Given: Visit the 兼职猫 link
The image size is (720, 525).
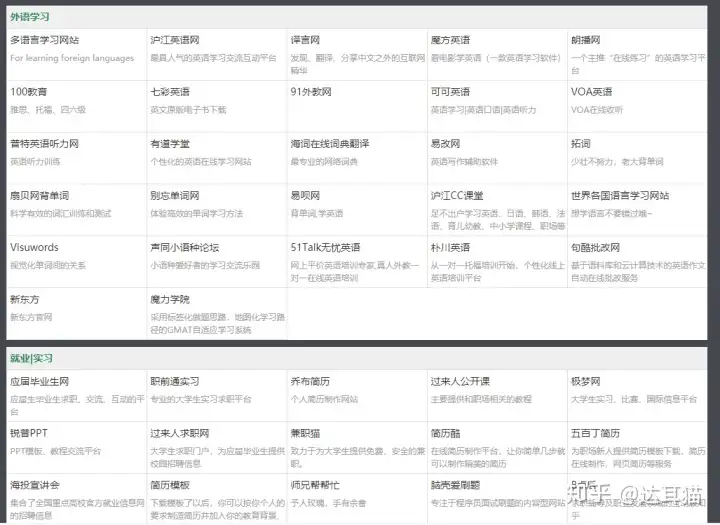Looking at the screenshot, I should tap(305, 433).
